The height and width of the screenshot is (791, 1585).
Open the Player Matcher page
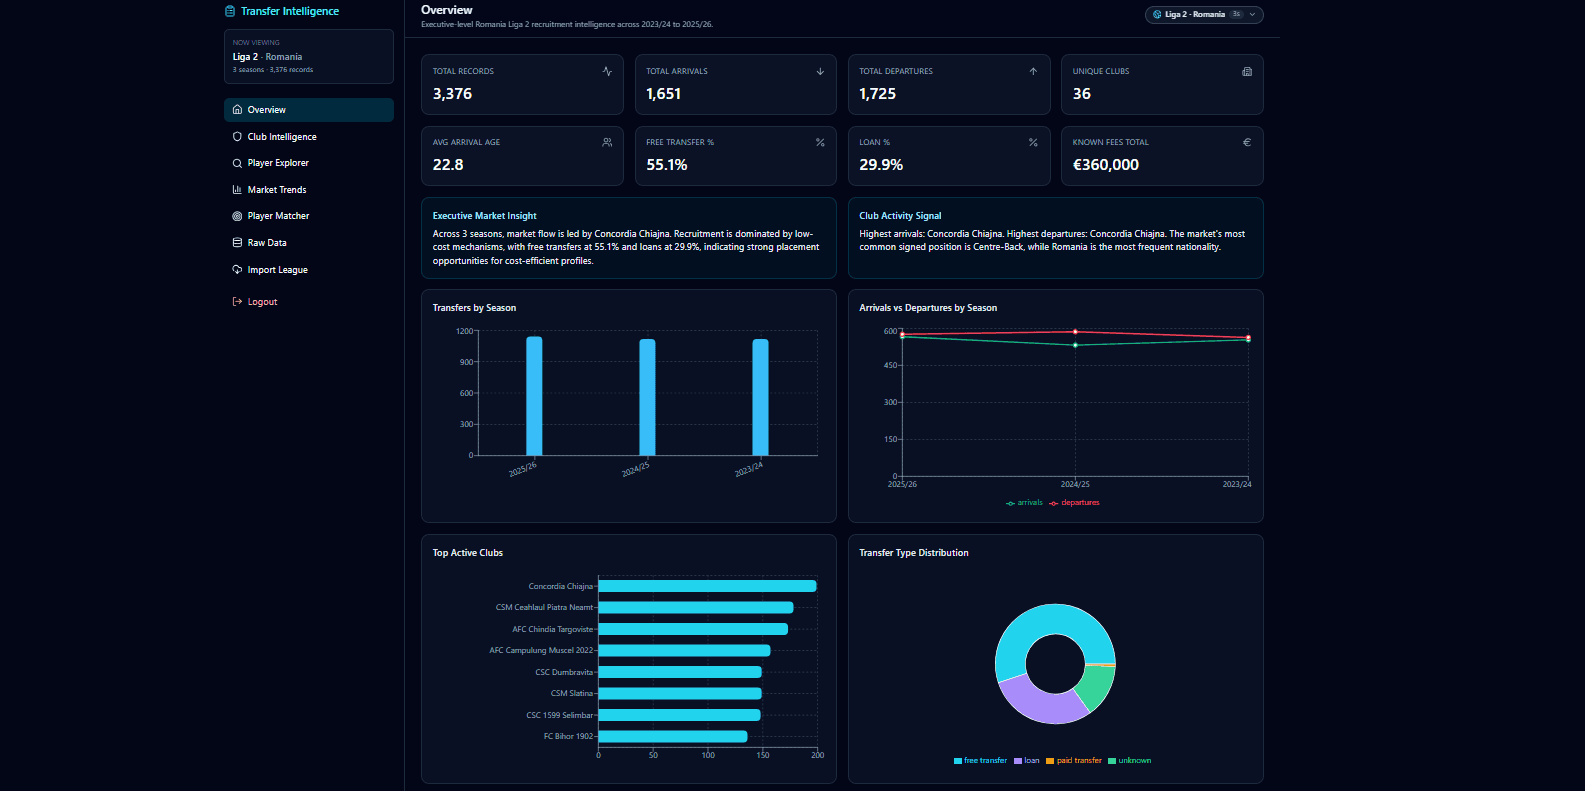(309, 216)
